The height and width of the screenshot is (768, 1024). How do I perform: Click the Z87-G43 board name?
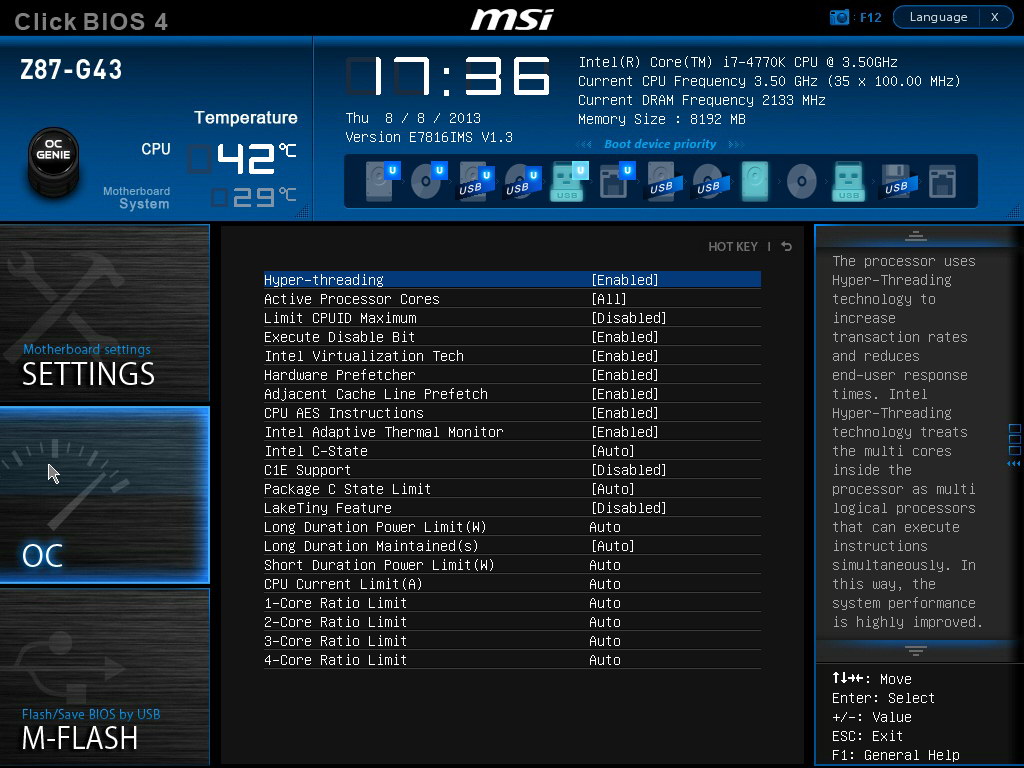point(71,69)
